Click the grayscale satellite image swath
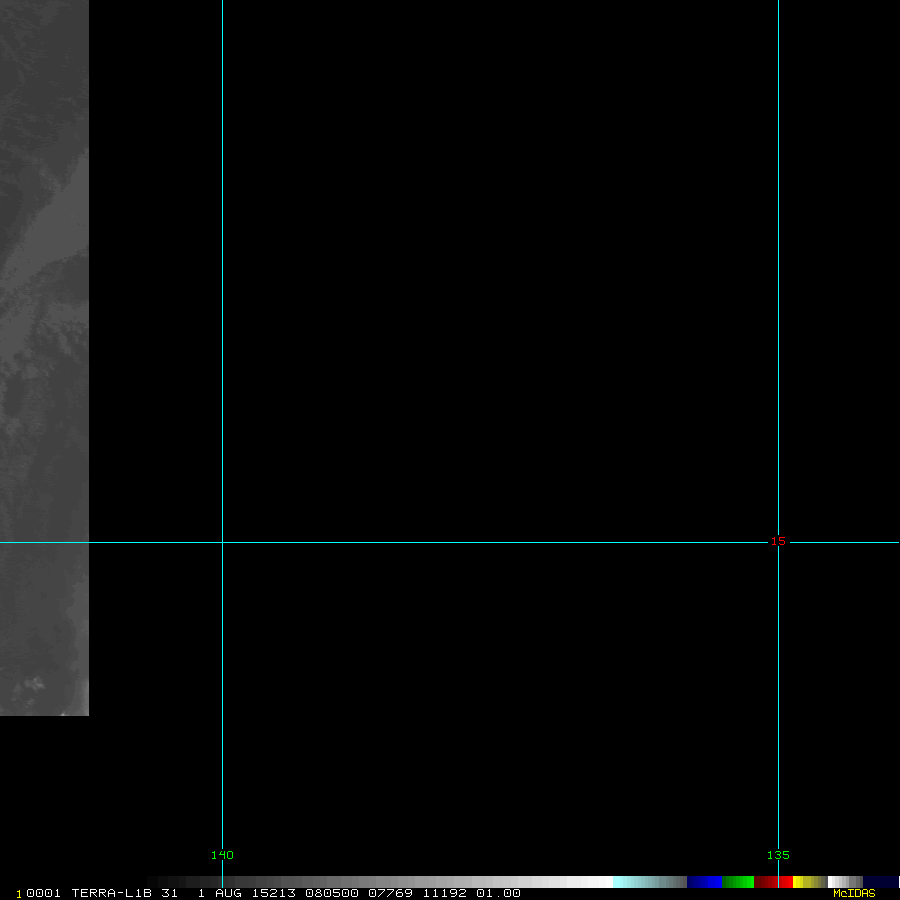 44,358
